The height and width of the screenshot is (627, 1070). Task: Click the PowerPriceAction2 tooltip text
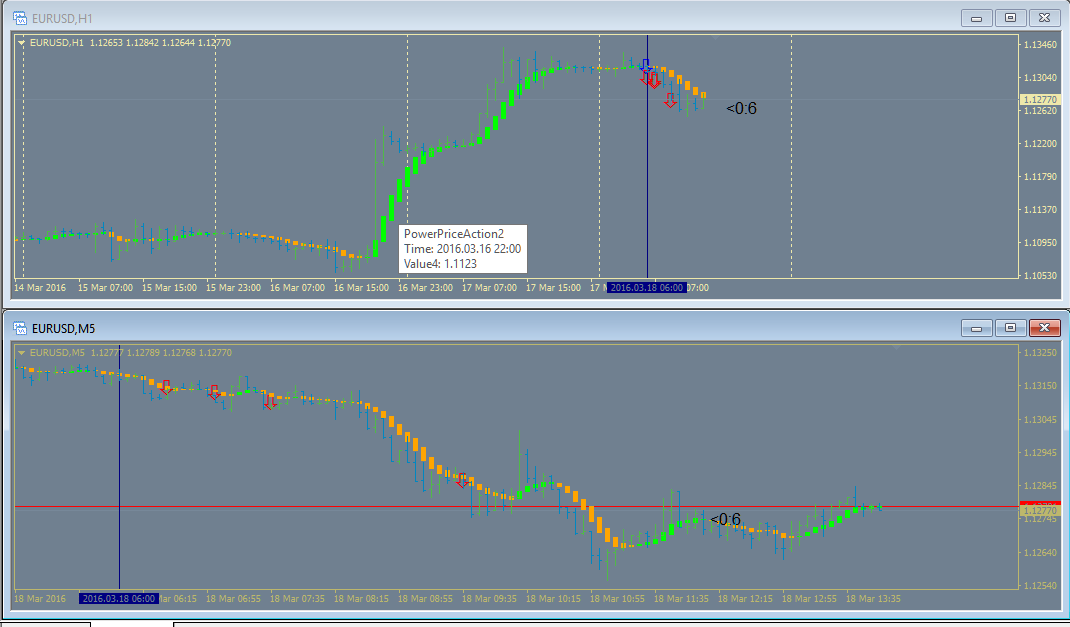454,234
